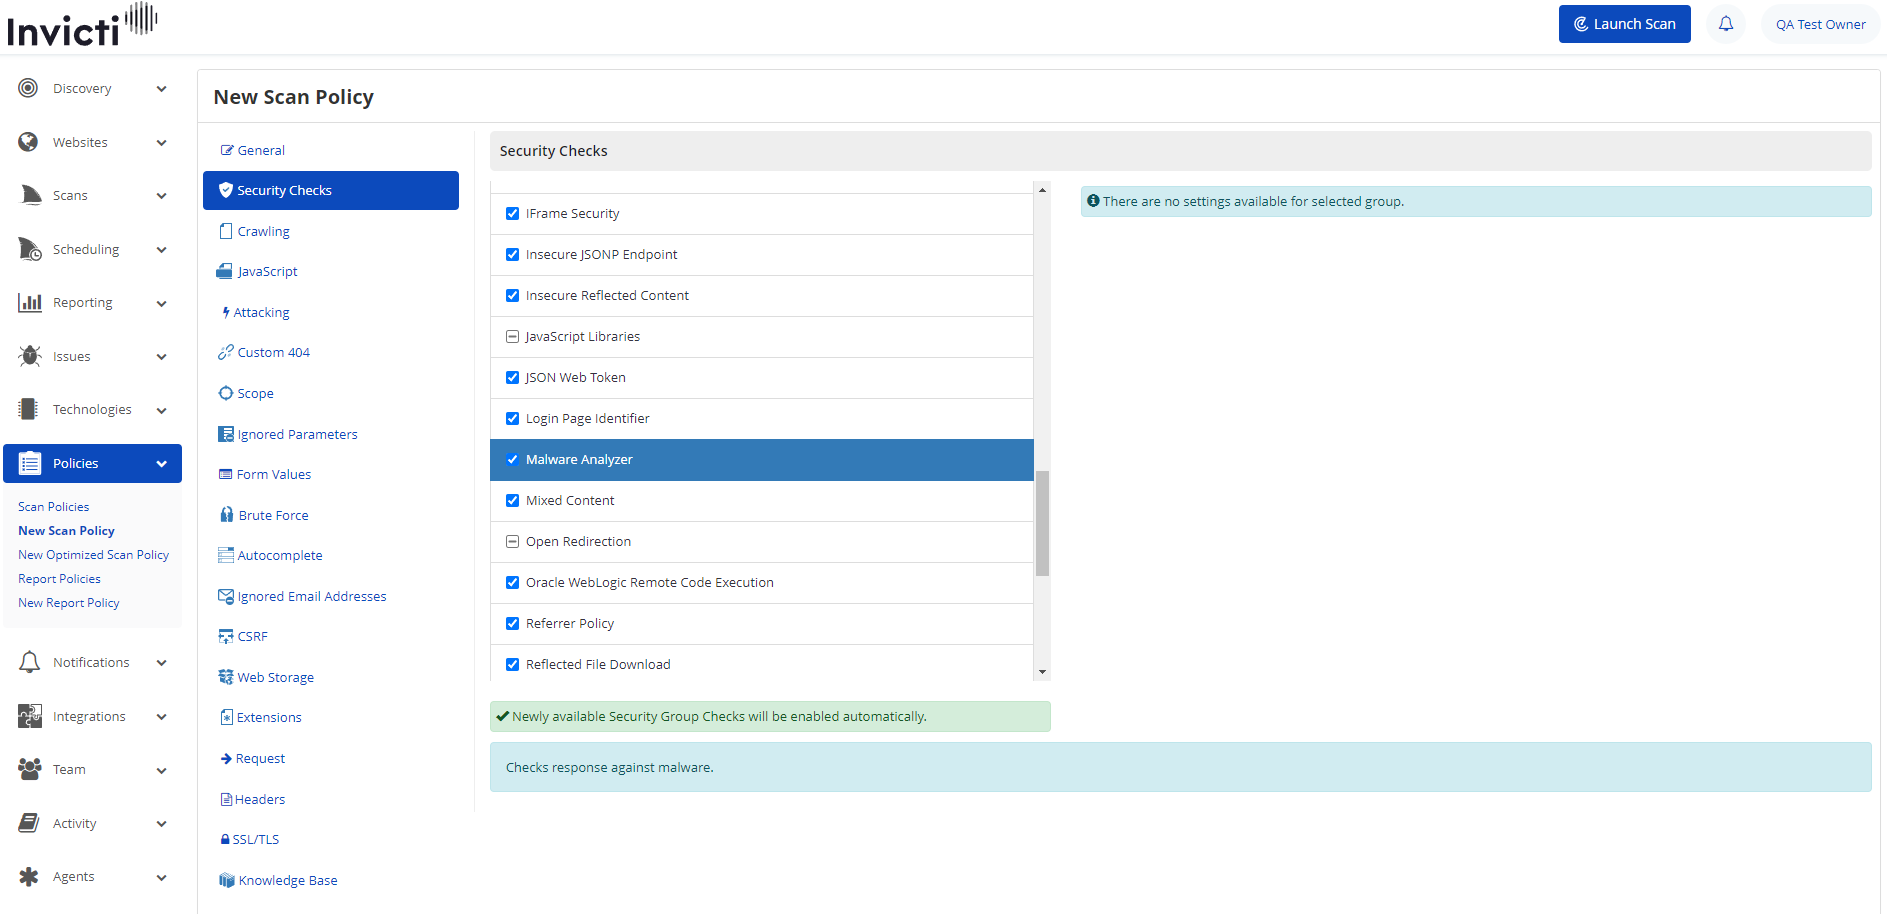Open the General settings tab
The image size is (1887, 914).
(x=253, y=150)
